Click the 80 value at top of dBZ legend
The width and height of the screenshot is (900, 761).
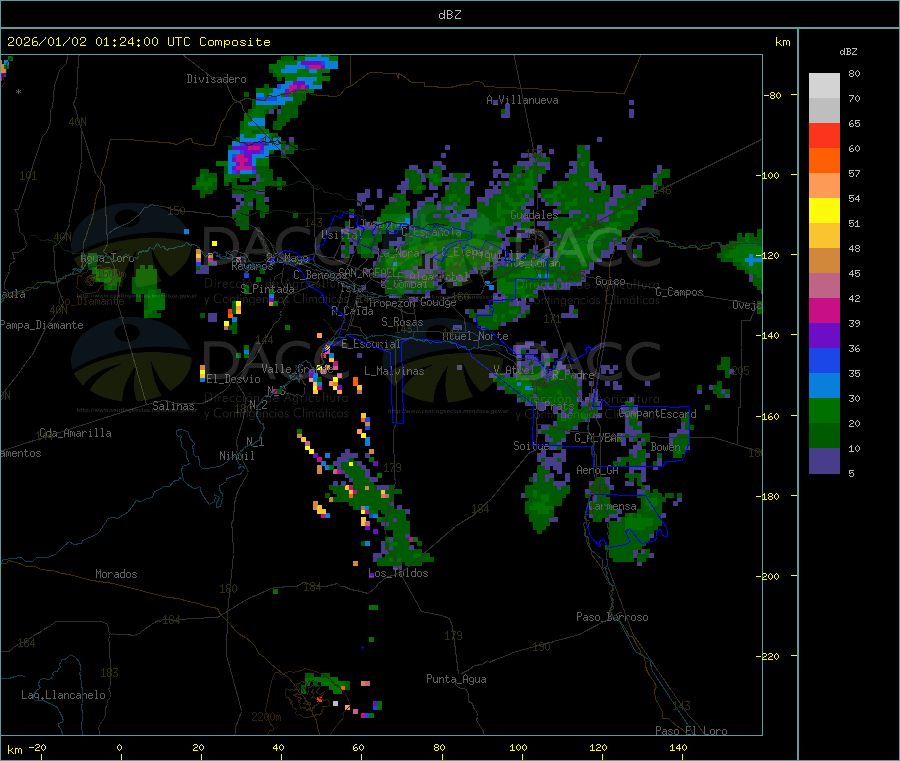click(854, 73)
